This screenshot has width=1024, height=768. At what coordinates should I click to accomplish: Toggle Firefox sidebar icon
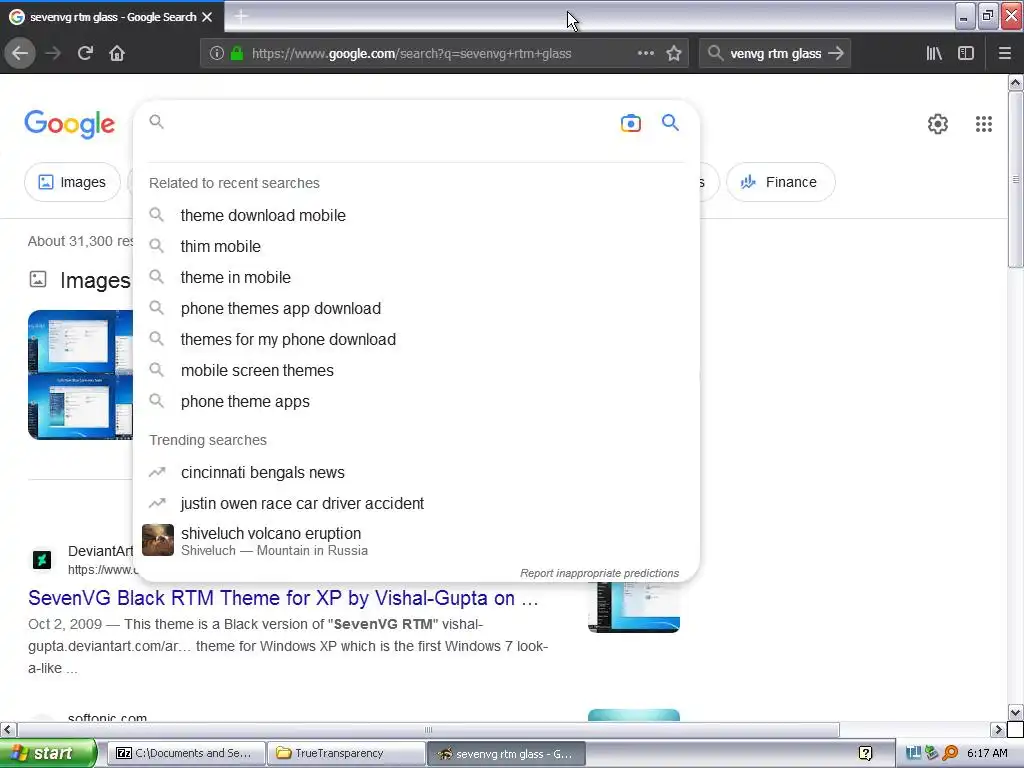[966, 54]
